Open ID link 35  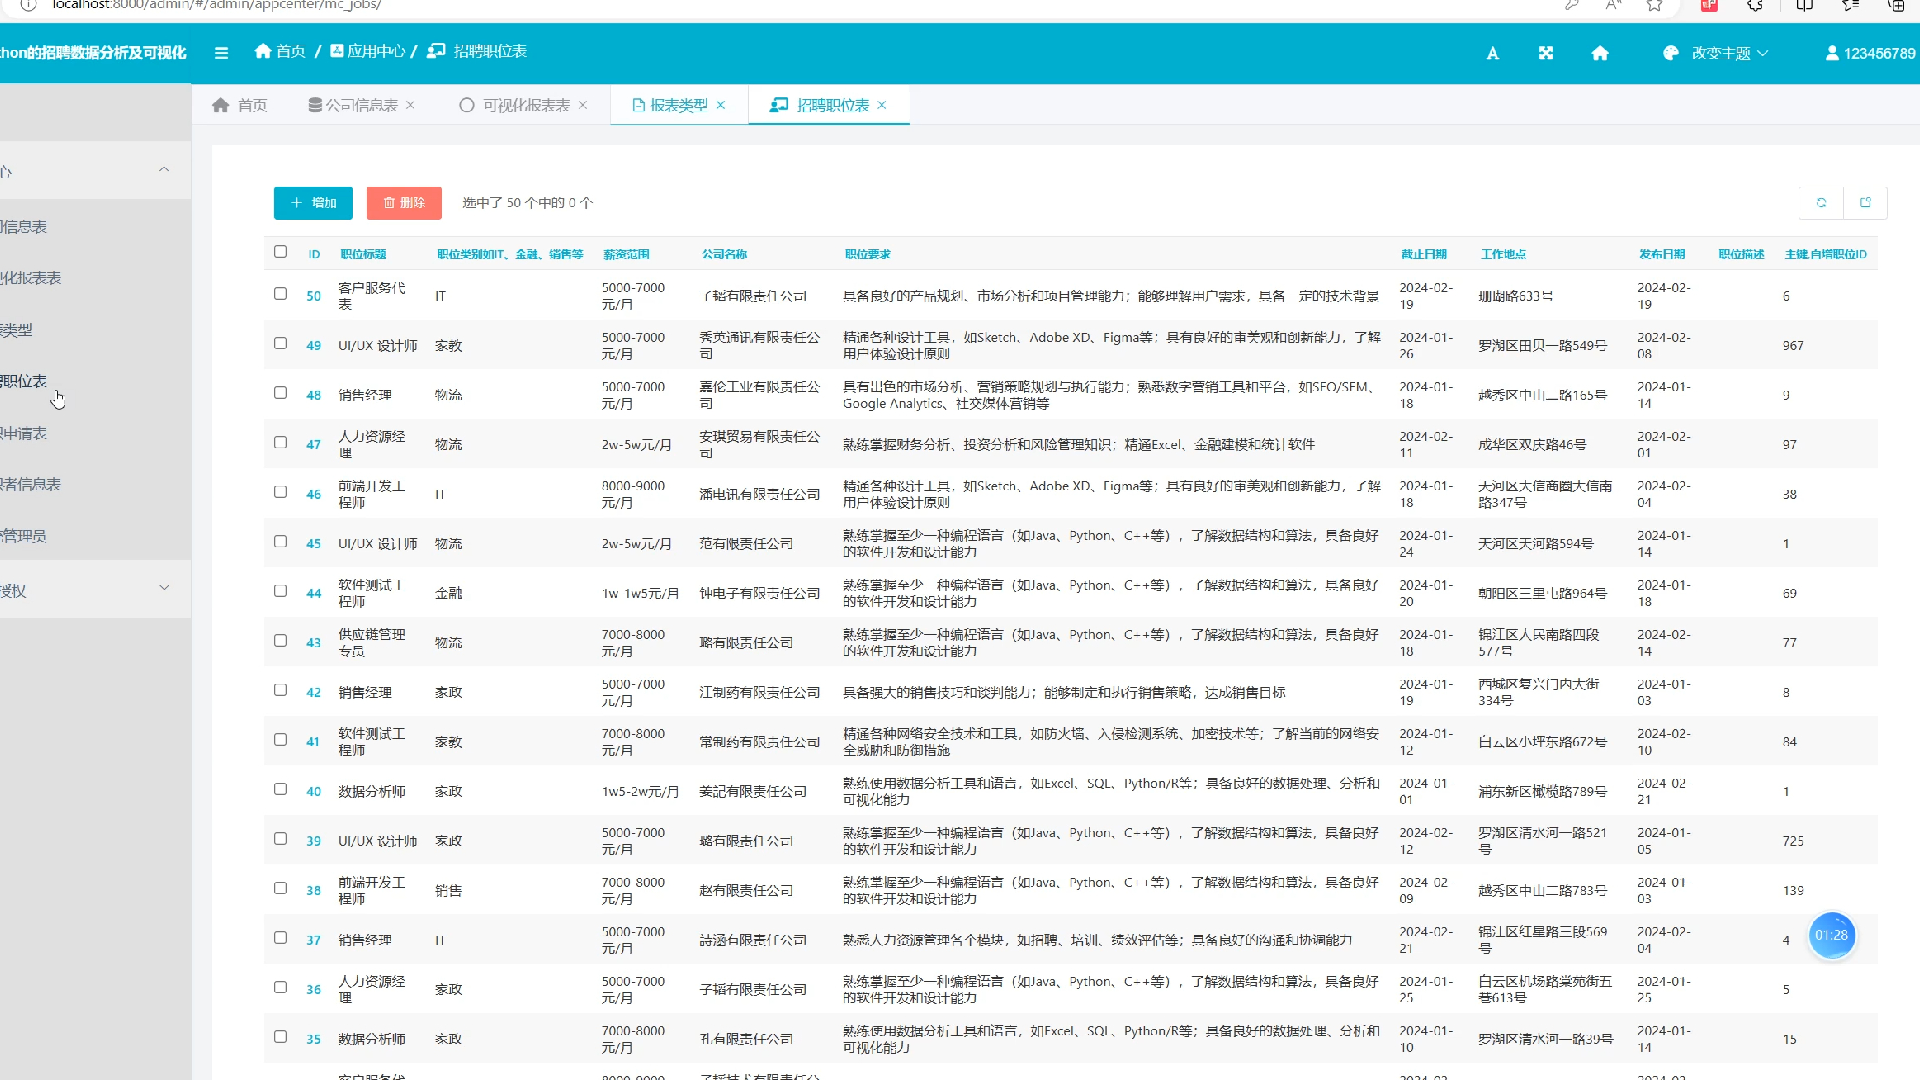[x=313, y=1039]
